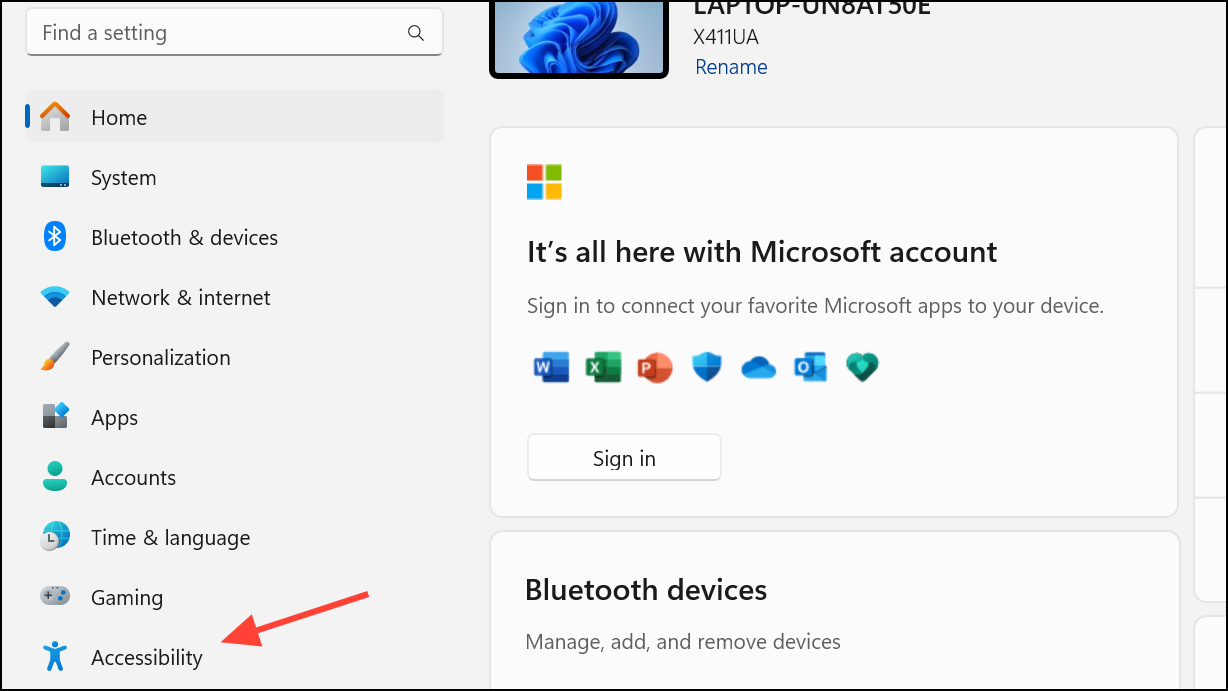Click the Sign in button
This screenshot has height=691, width=1228.
pos(624,458)
